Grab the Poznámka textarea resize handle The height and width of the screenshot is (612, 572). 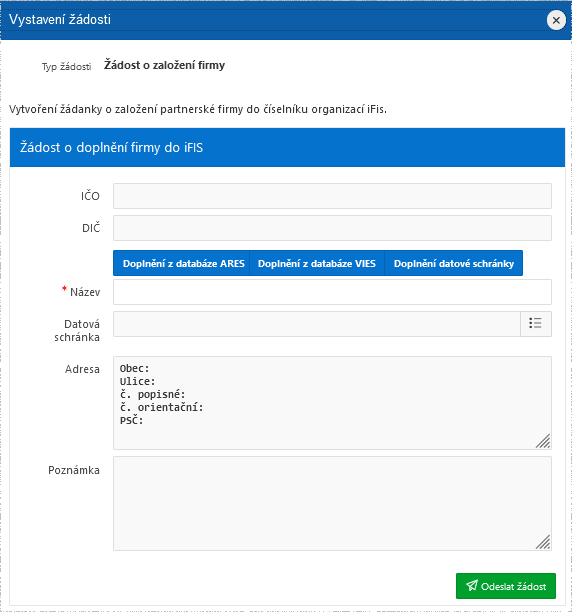(543, 542)
